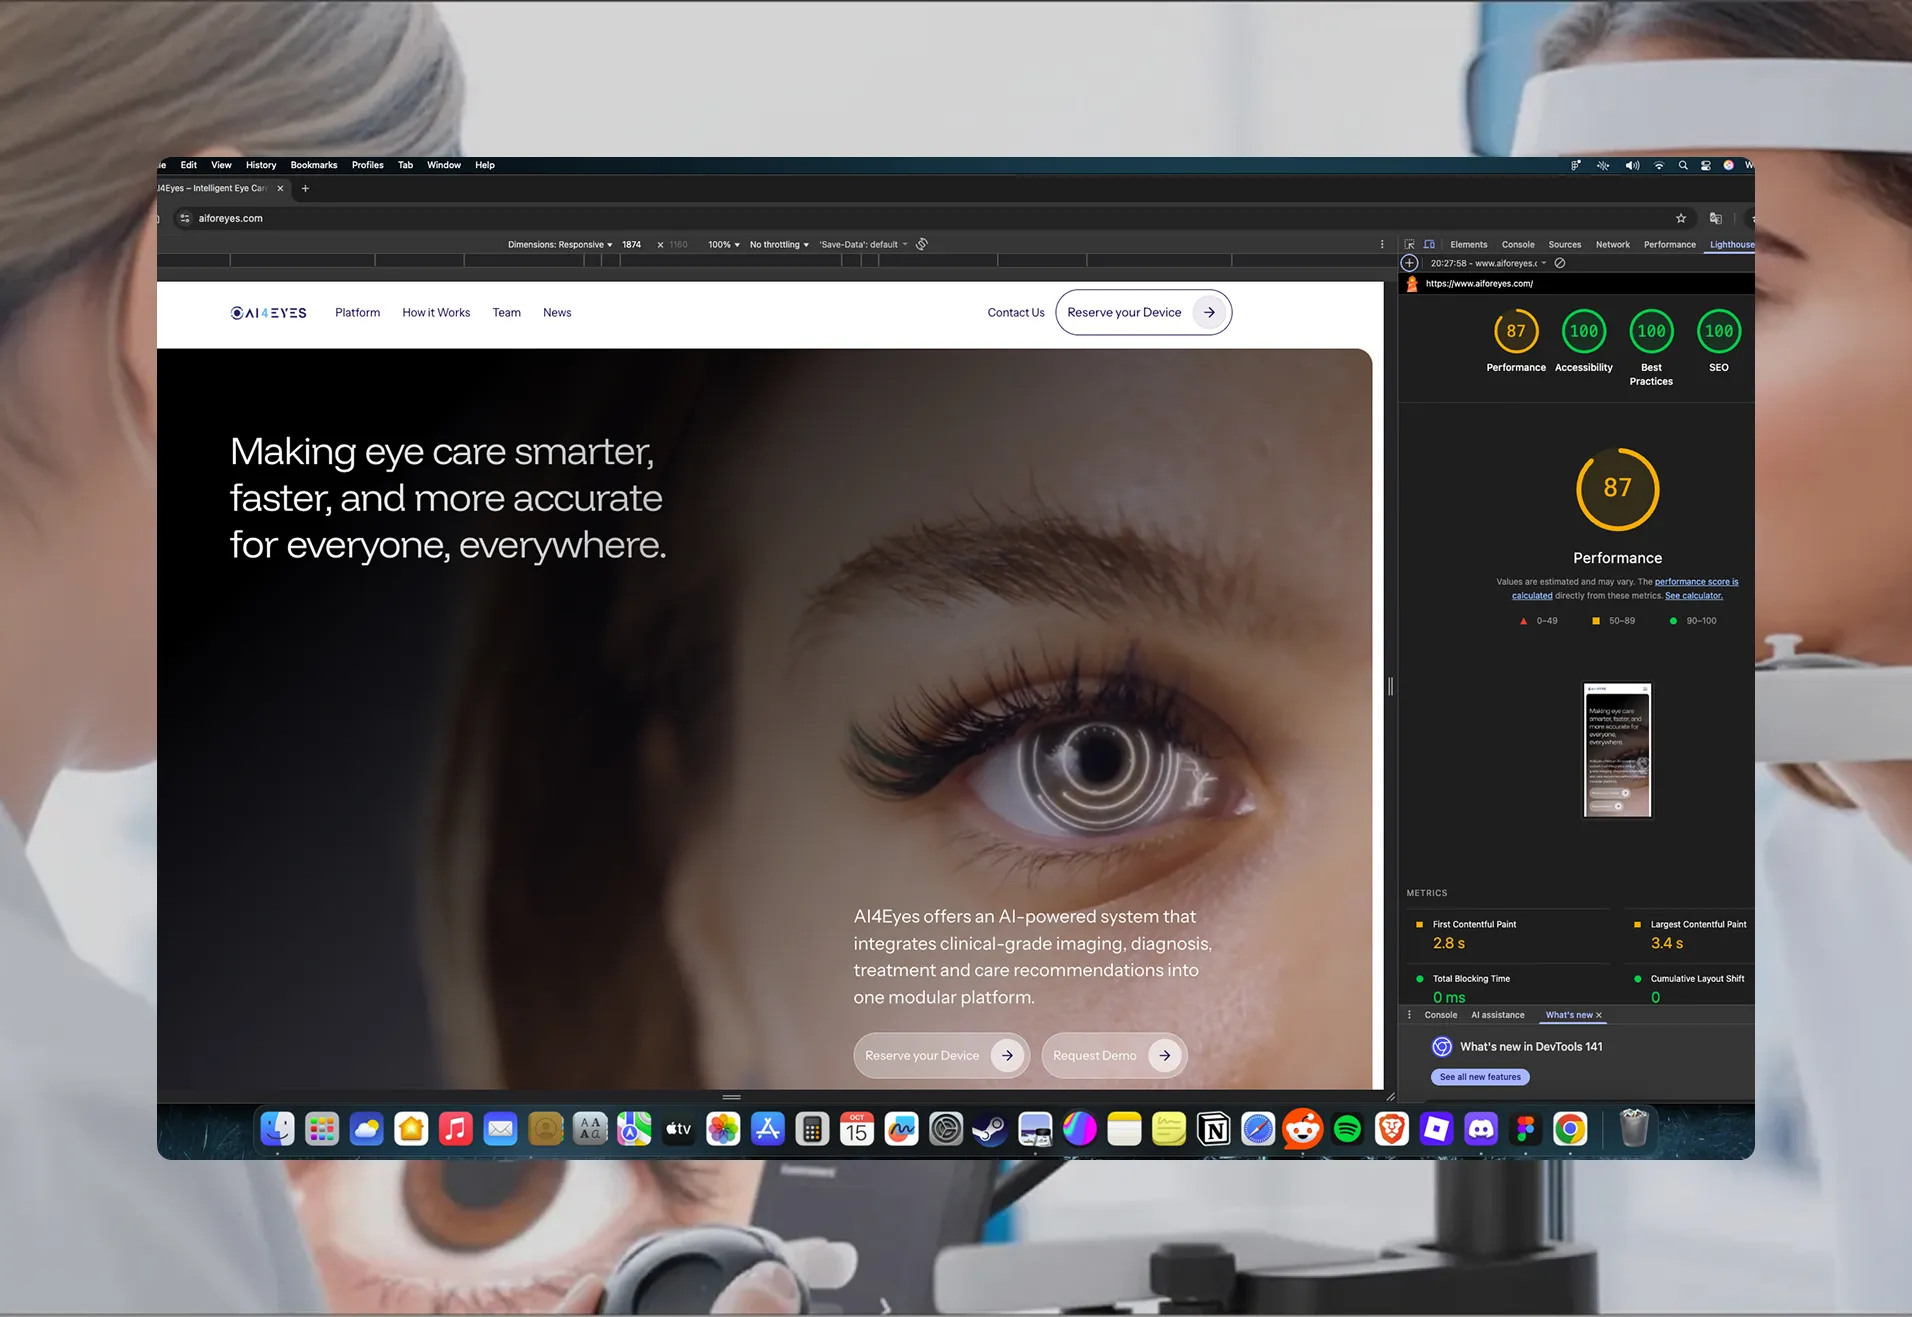
Task: Rotate the viewport orientation
Action: (922, 243)
